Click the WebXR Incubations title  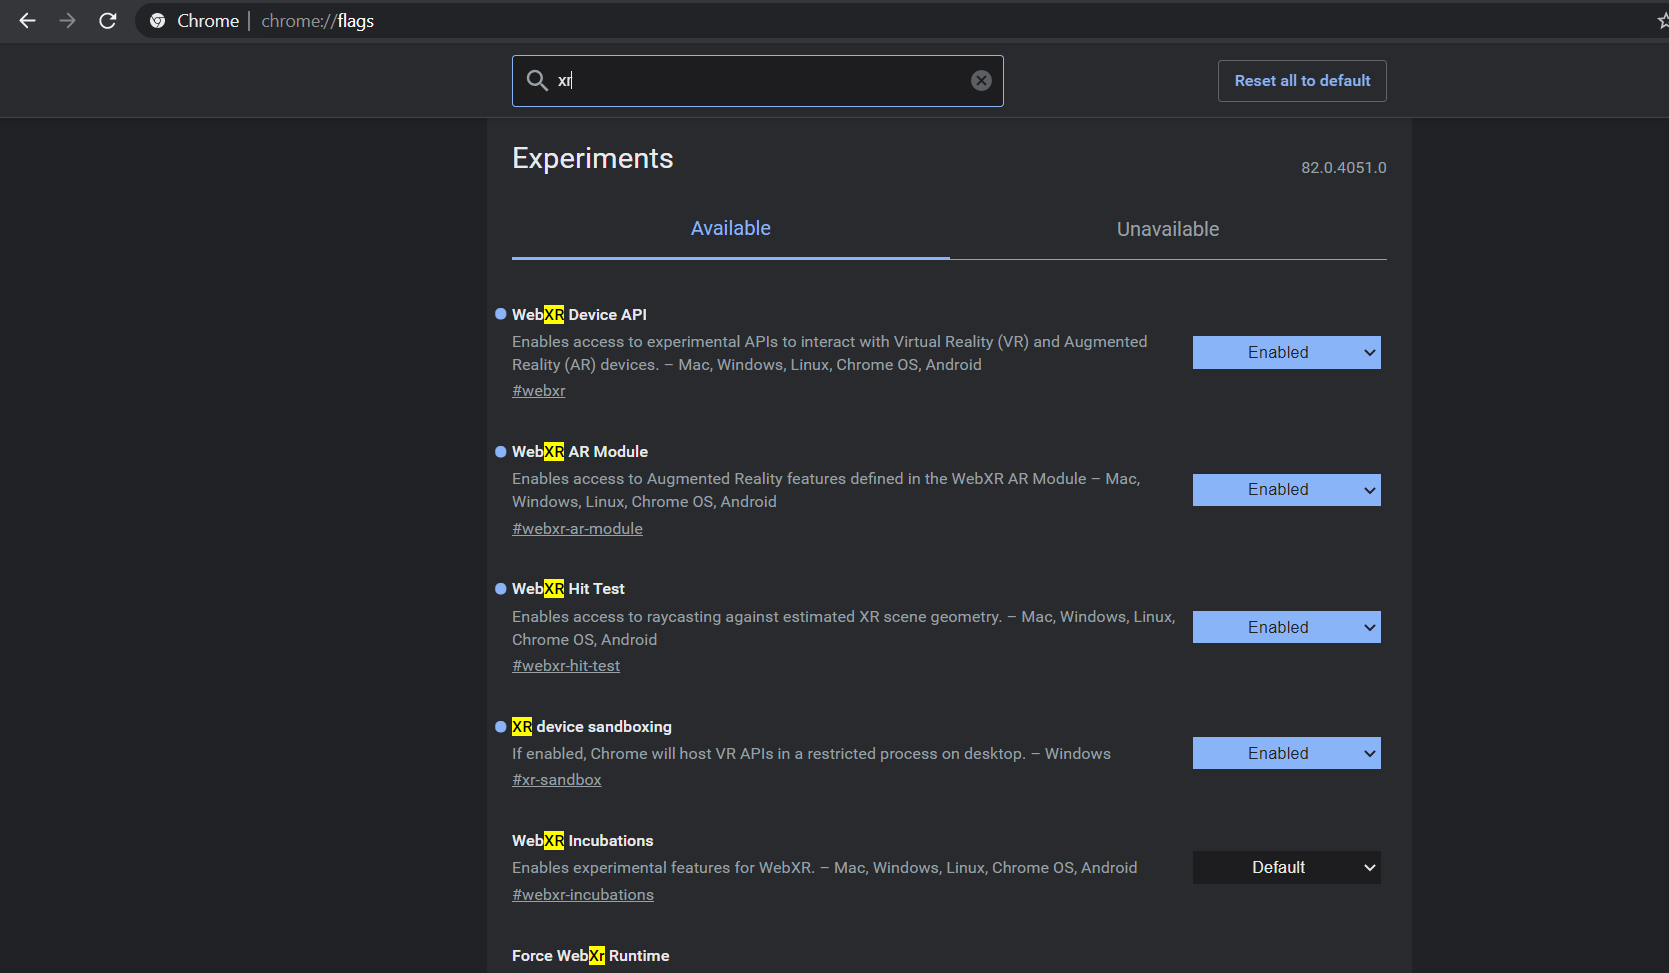(582, 841)
